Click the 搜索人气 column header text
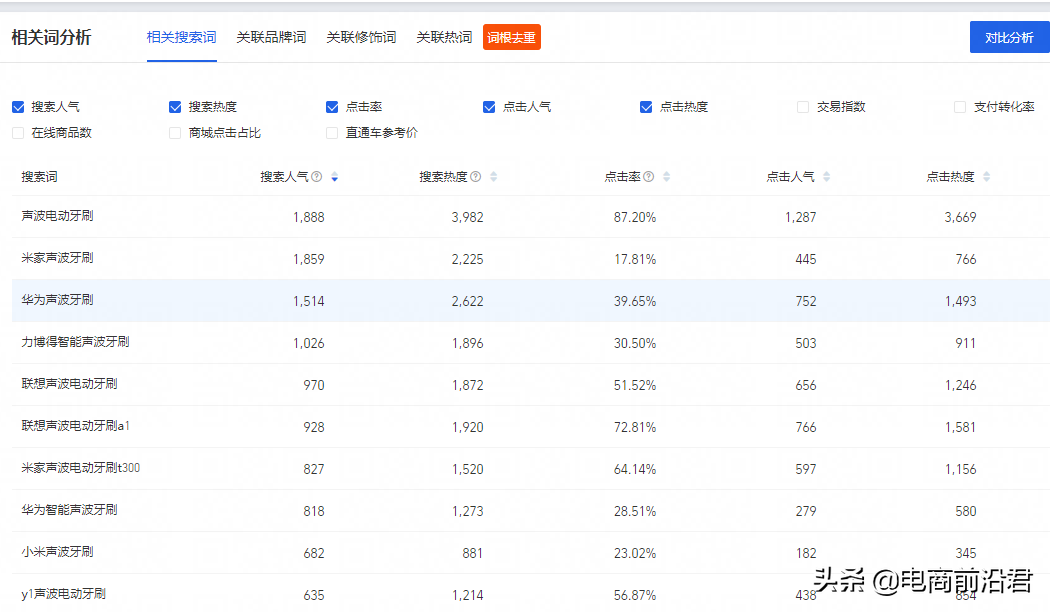This screenshot has width=1051, height=612. (284, 177)
